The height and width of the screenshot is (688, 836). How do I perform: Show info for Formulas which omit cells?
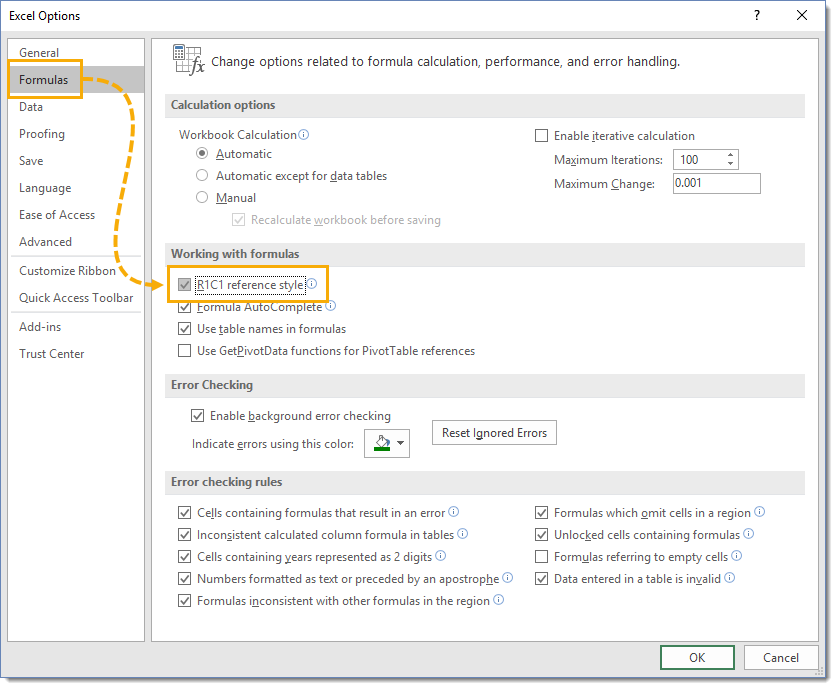[x=760, y=511]
